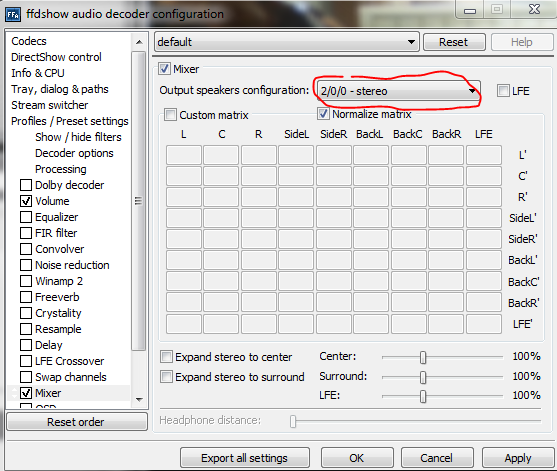This screenshot has height=471, width=557.
Task: Check the Resample filter box
Action: [x=26, y=329]
